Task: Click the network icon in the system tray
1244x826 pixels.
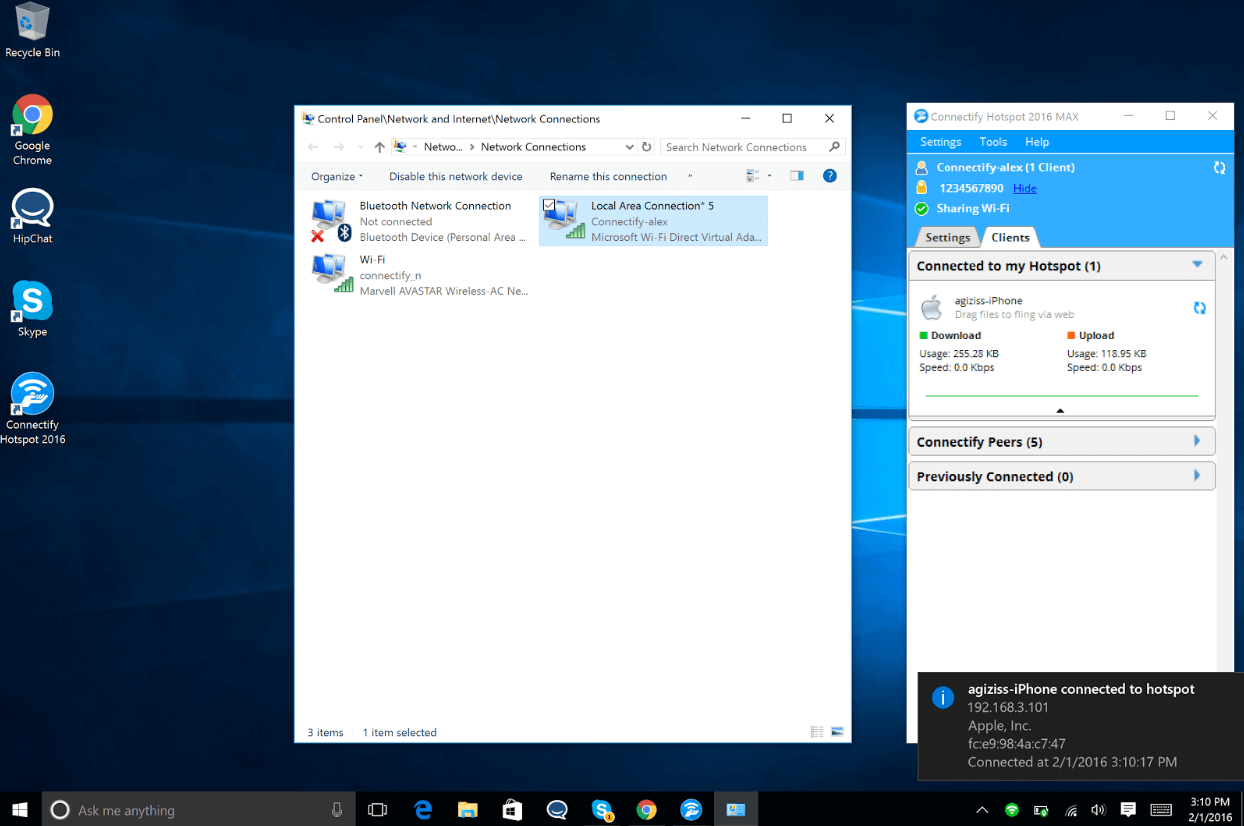Action: [1071, 810]
